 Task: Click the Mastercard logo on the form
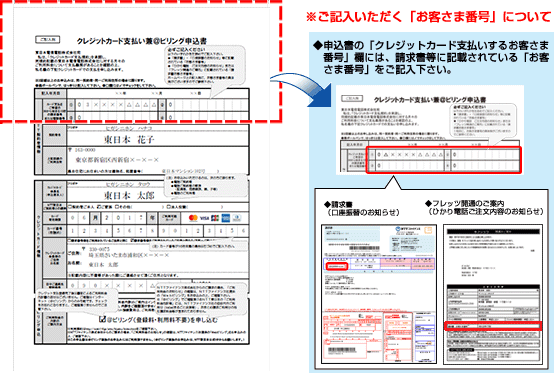(193, 218)
